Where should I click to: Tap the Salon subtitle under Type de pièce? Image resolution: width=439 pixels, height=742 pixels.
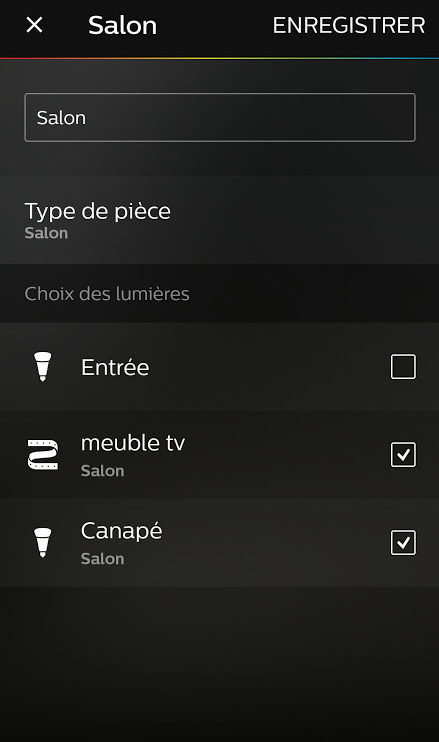point(46,233)
